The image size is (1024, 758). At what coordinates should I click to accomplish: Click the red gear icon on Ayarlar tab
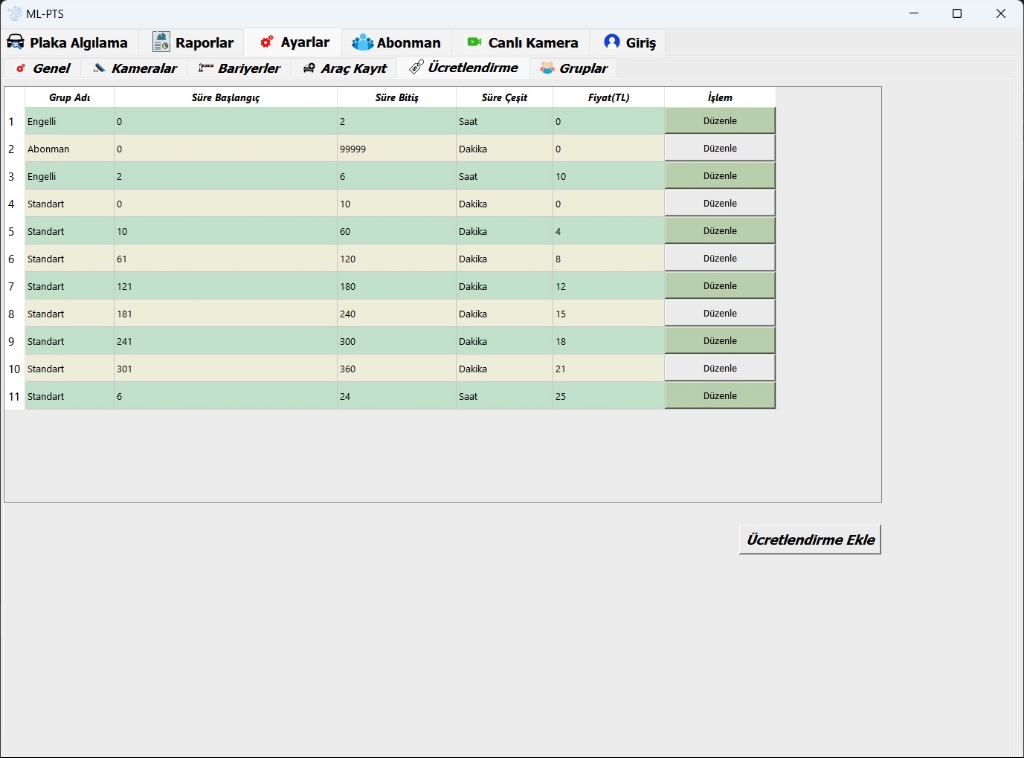click(266, 42)
